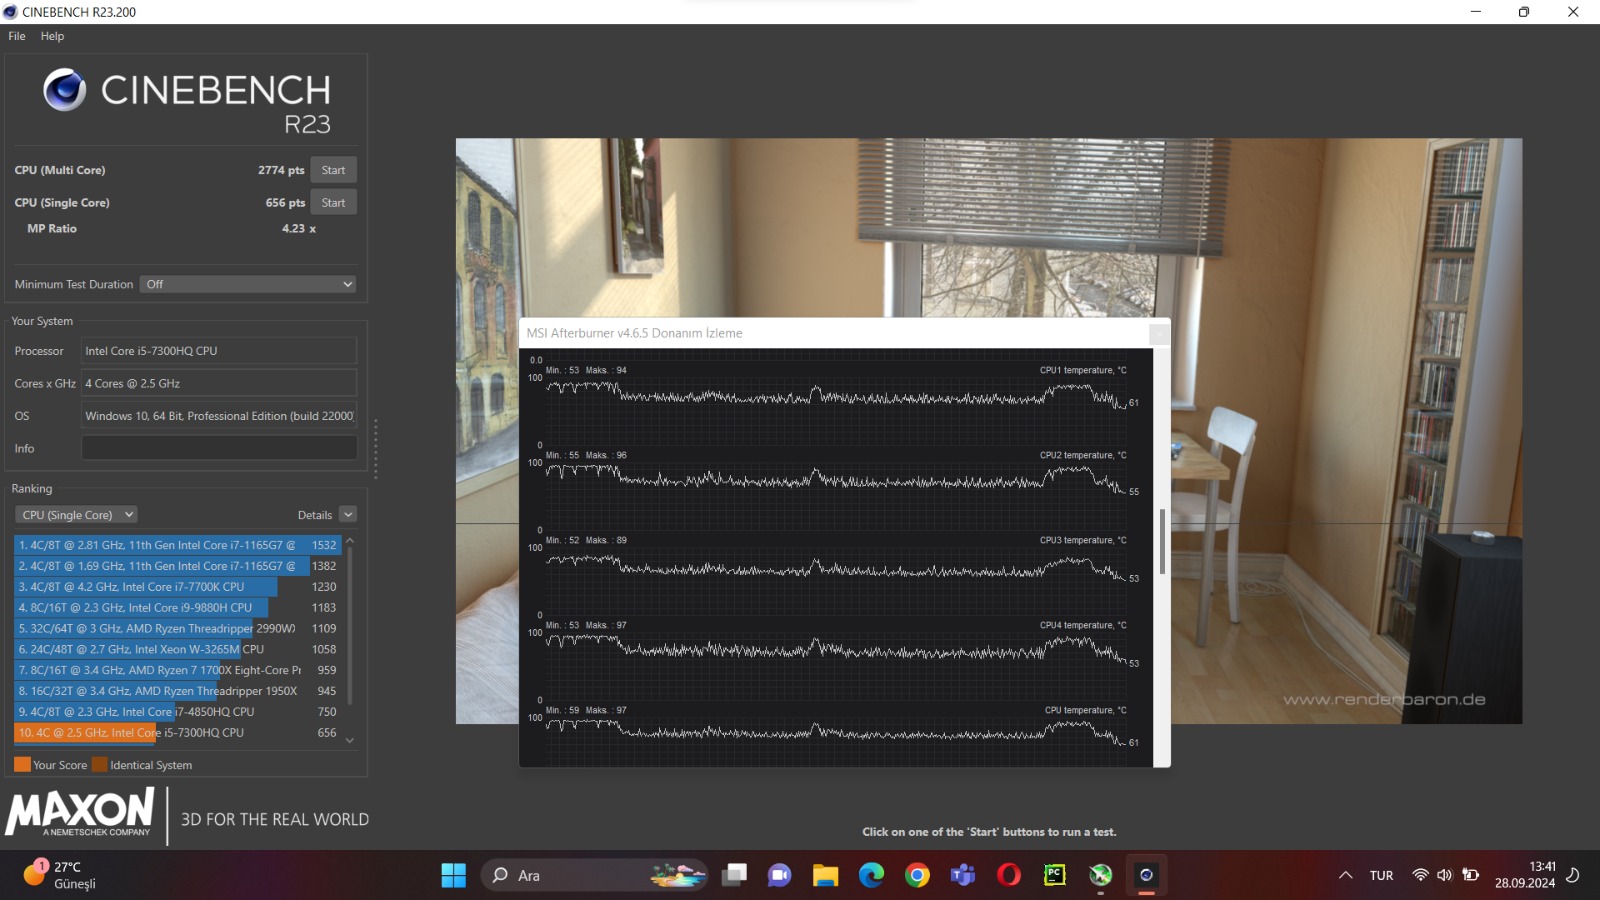Image resolution: width=1600 pixels, height=900 pixels.
Task: Expand the ranking Details dropdown arrow
Action: coord(348,515)
